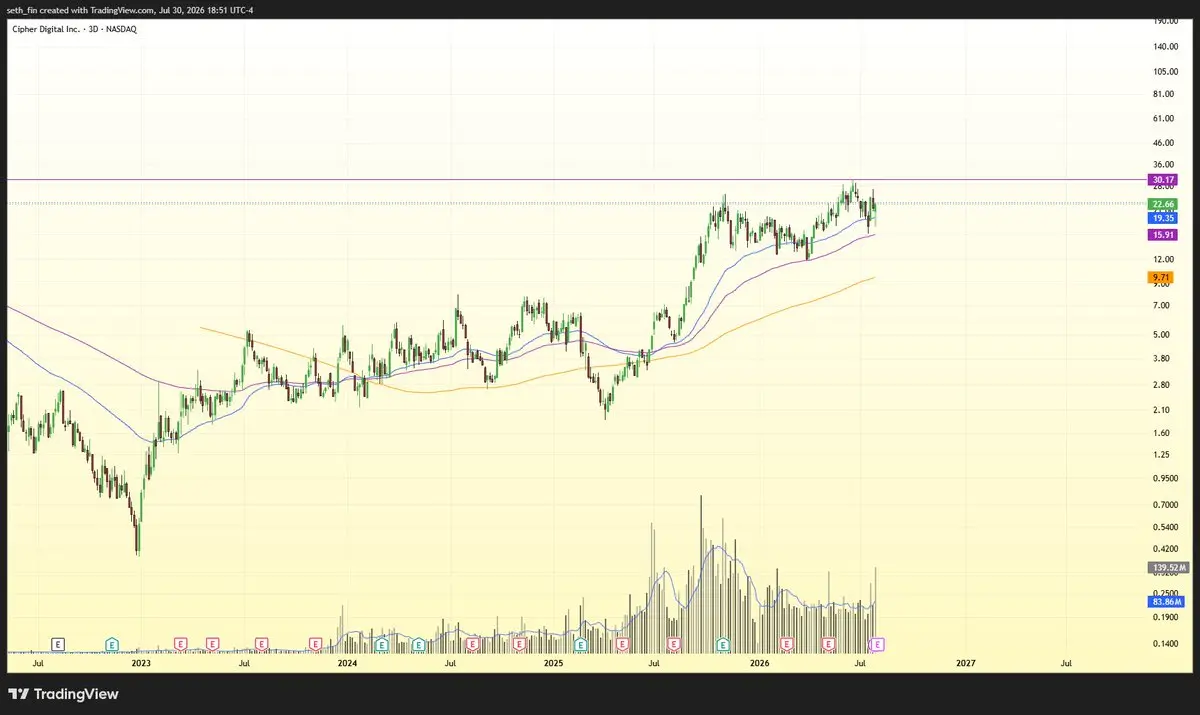1200x715 pixels.
Task: Click the 81.00 price axis label
Action: coord(1162,94)
